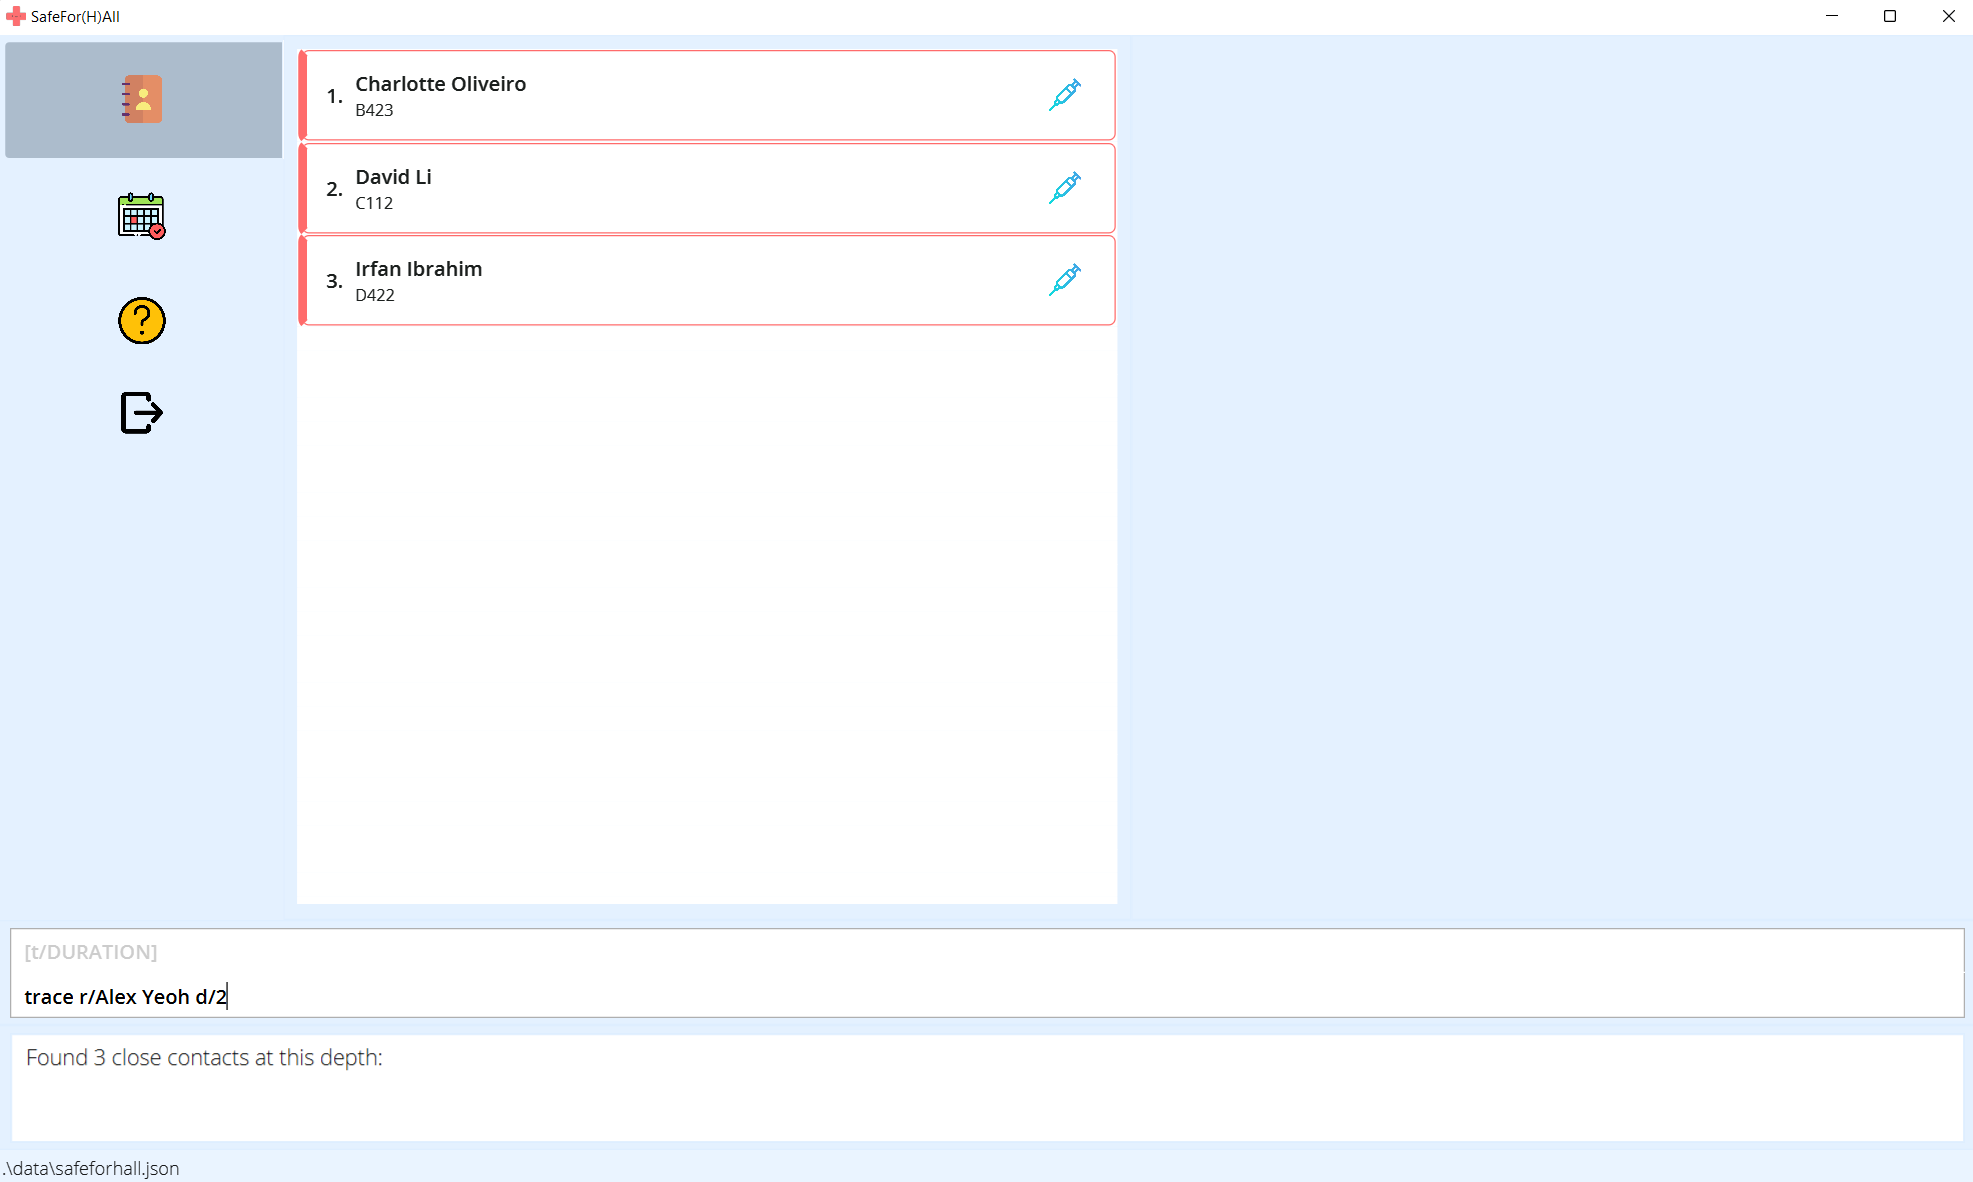This screenshot has height=1182, width=1973.
Task: Click the 'Found 3 close contacts' result message
Action: pos(204,1058)
